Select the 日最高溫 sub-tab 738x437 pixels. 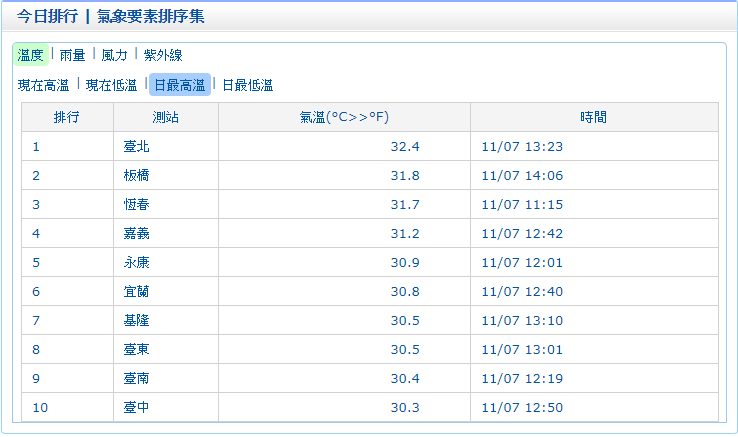(180, 85)
